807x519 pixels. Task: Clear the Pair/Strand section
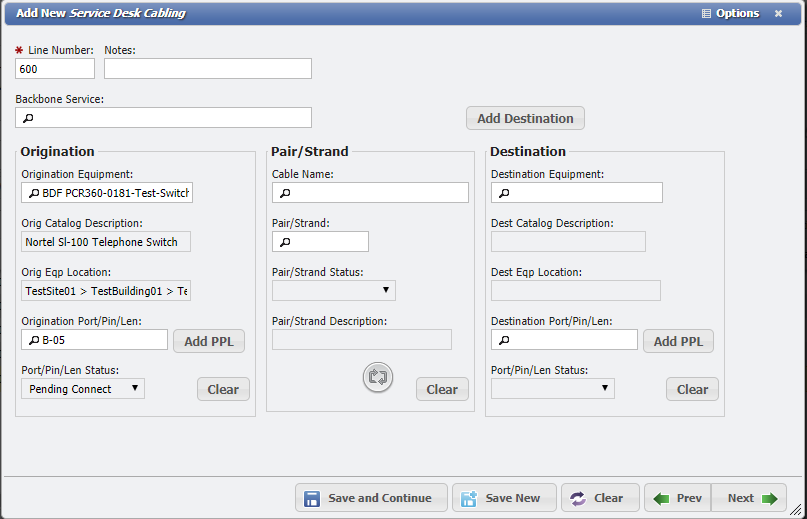tap(442, 390)
